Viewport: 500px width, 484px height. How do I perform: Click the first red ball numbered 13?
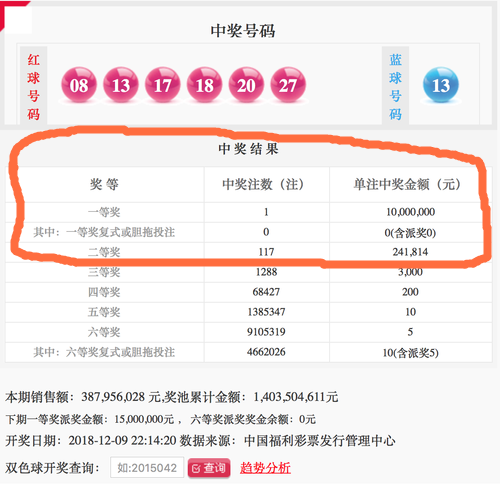pyautogui.click(x=121, y=85)
